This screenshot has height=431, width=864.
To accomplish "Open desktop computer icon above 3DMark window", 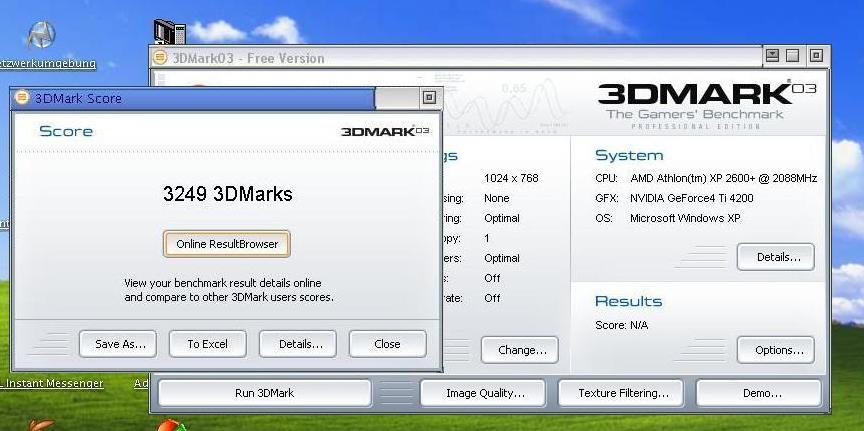I will 169,31.
